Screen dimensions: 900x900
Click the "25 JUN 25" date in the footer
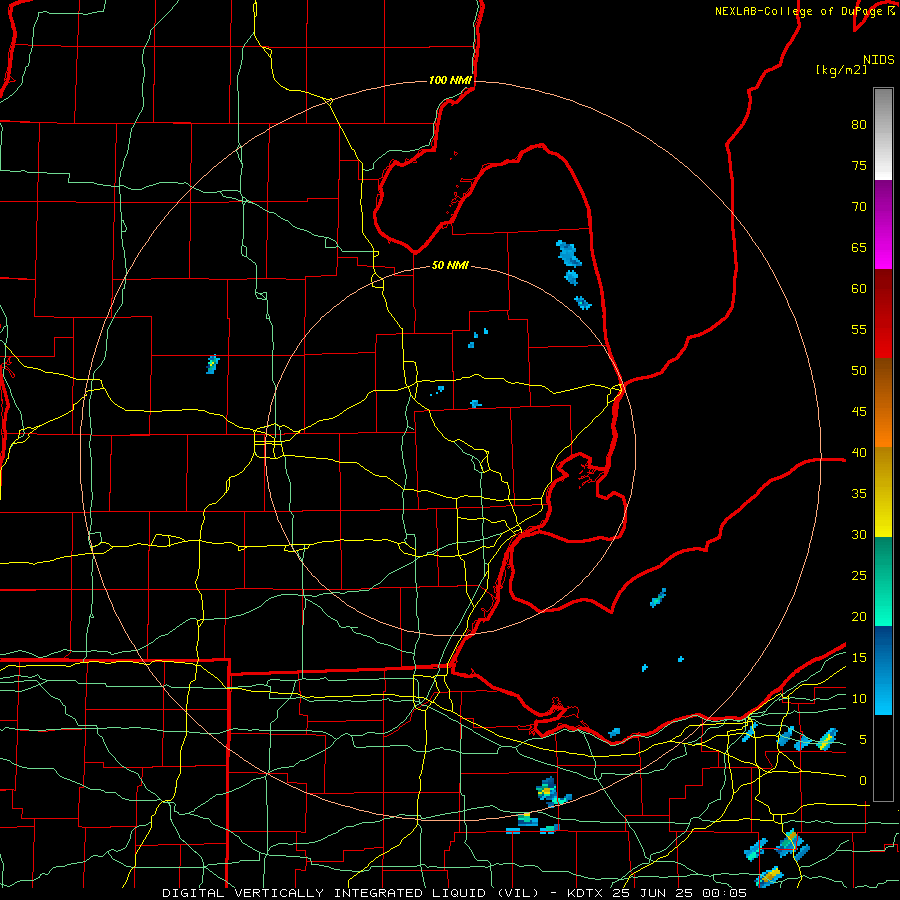(x=654, y=893)
